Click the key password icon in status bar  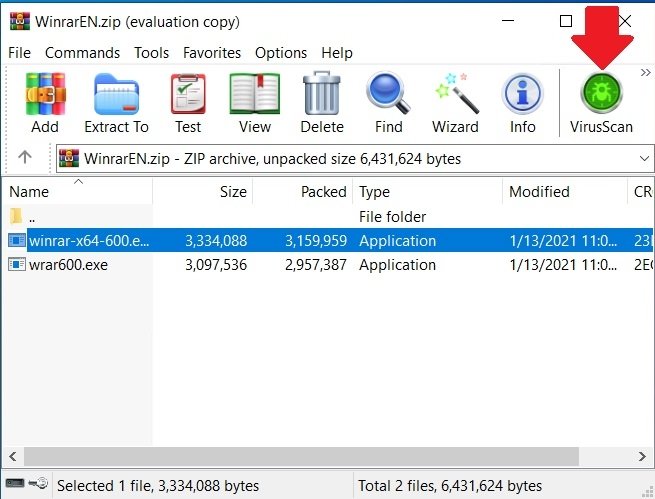coord(38,483)
